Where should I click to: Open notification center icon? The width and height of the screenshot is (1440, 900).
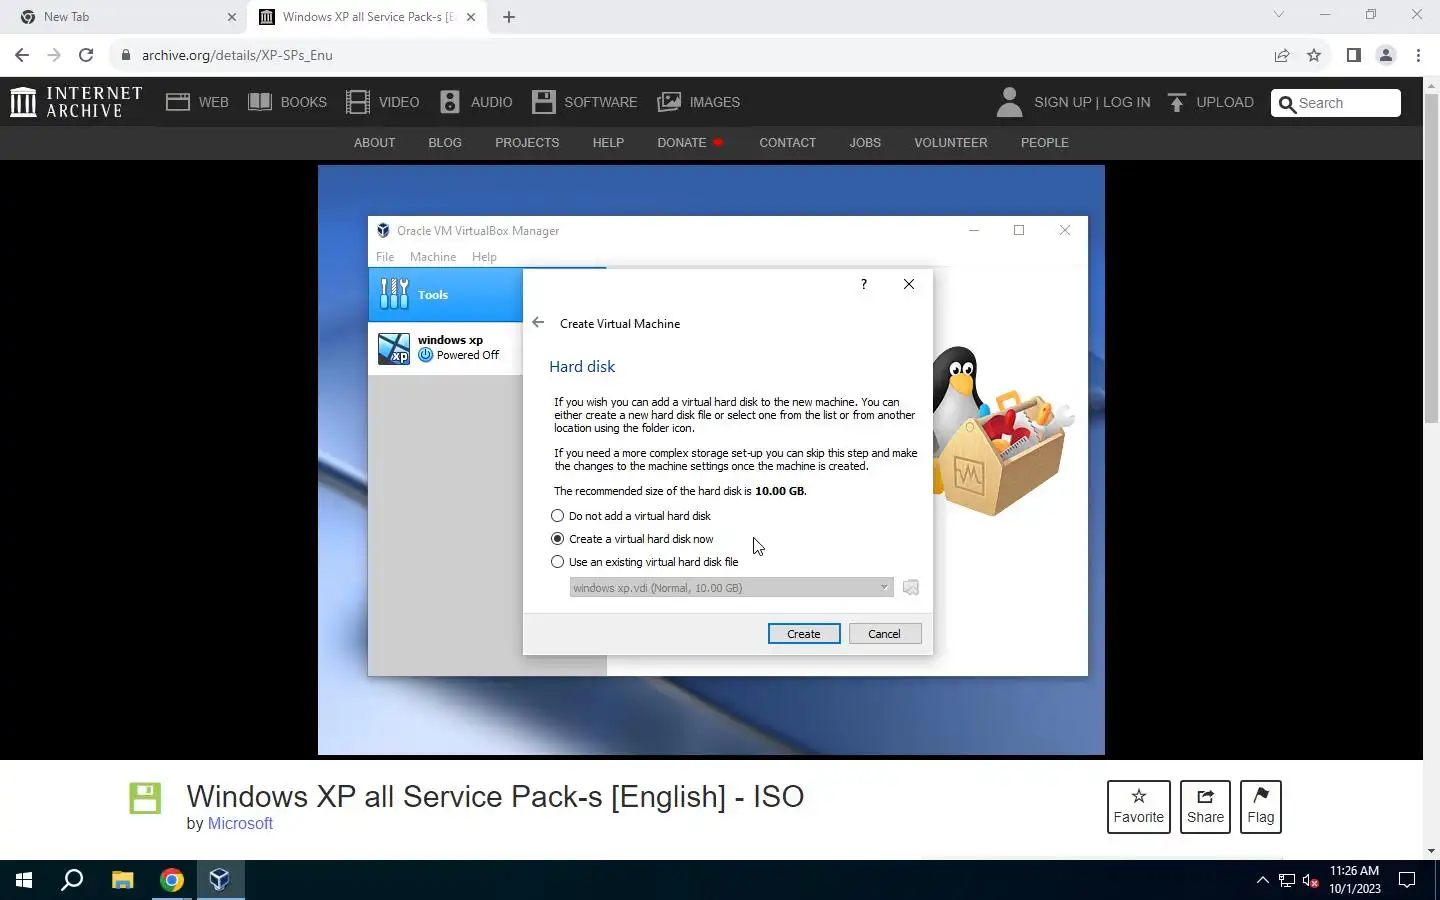[1407, 880]
